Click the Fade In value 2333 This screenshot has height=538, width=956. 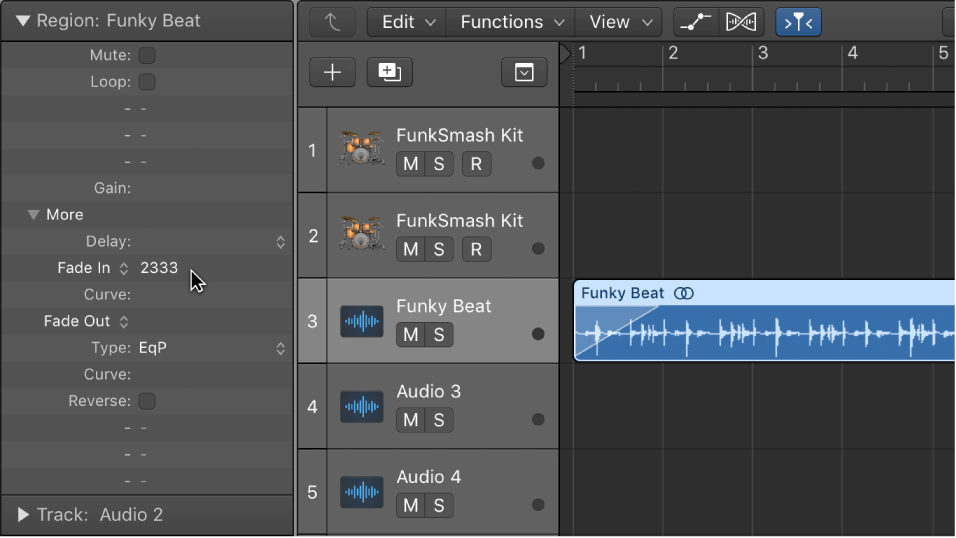pos(159,268)
